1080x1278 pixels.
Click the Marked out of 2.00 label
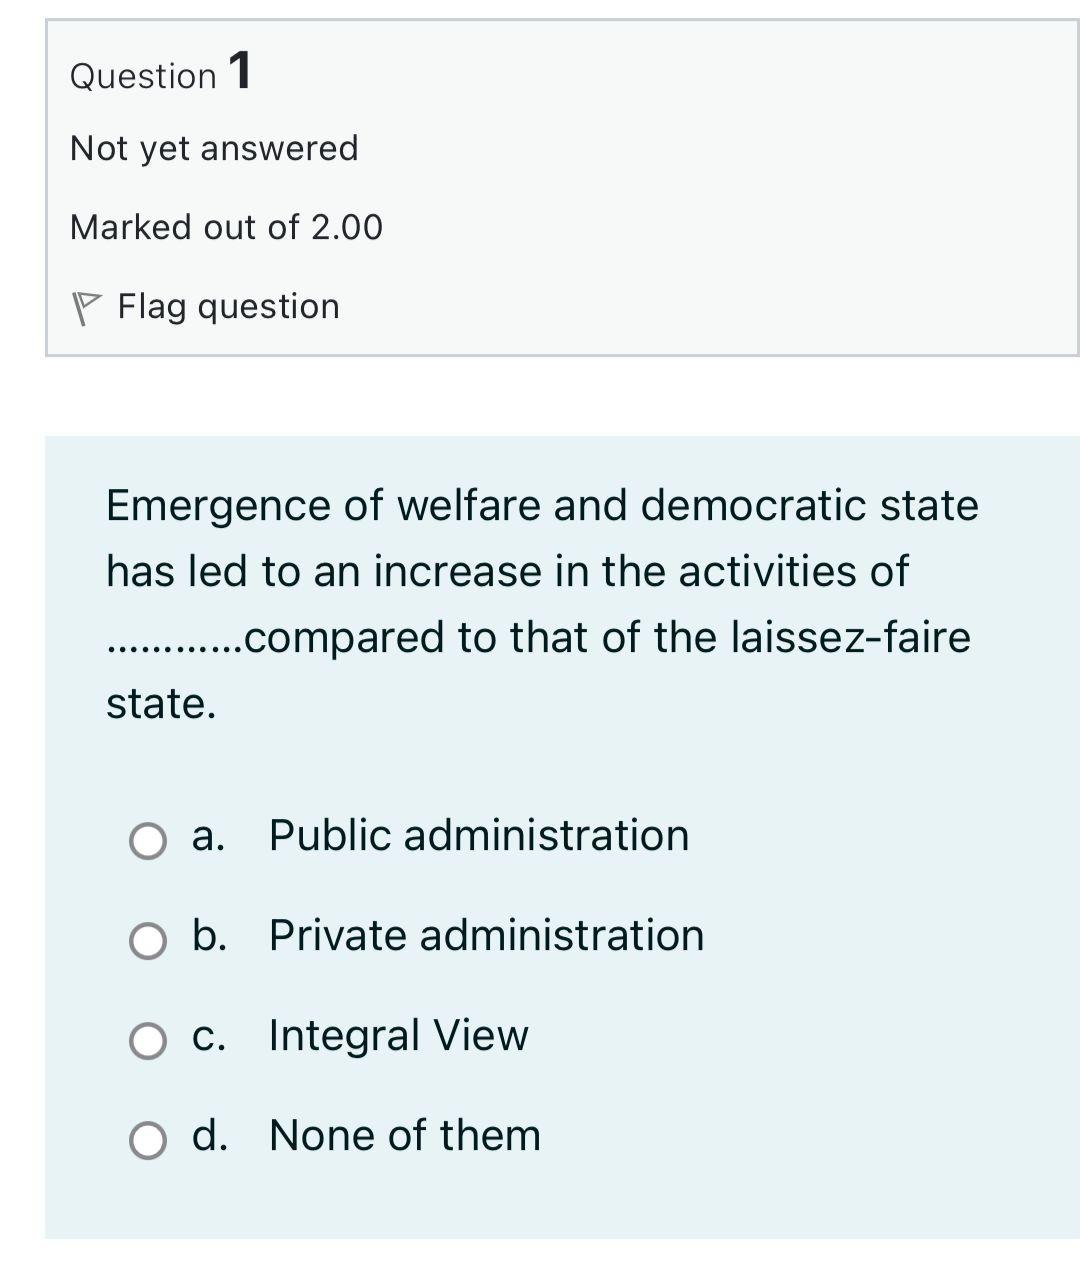pyautogui.click(x=226, y=226)
